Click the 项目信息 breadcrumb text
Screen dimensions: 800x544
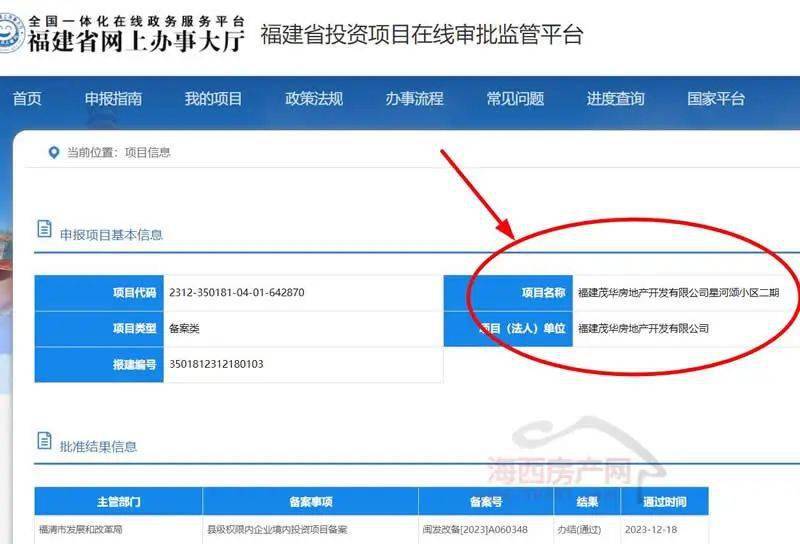pos(147,153)
